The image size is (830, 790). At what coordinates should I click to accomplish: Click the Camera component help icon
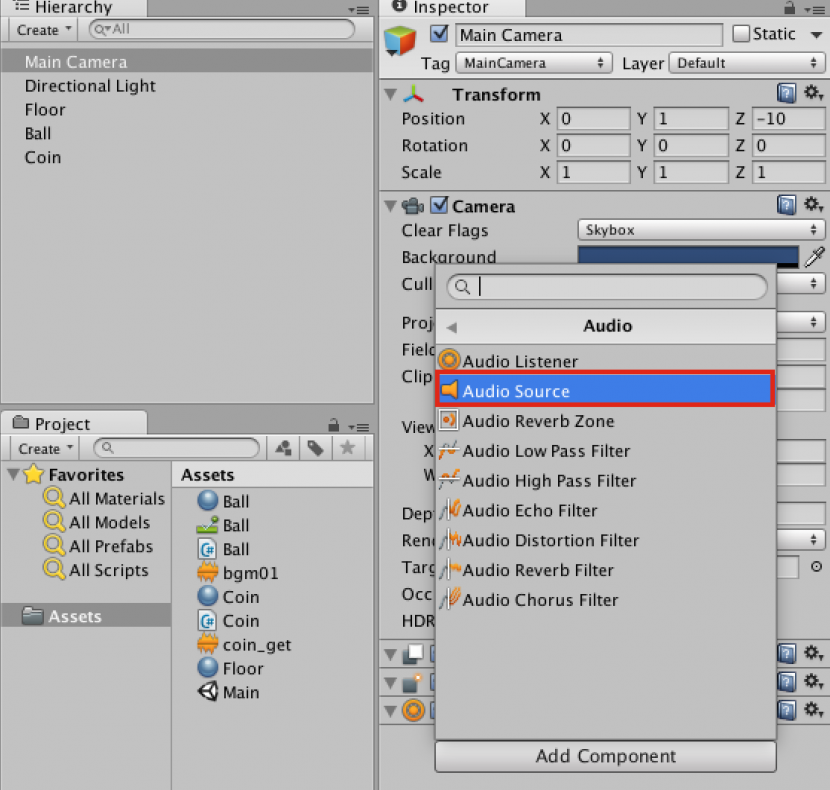pos(786,205)
